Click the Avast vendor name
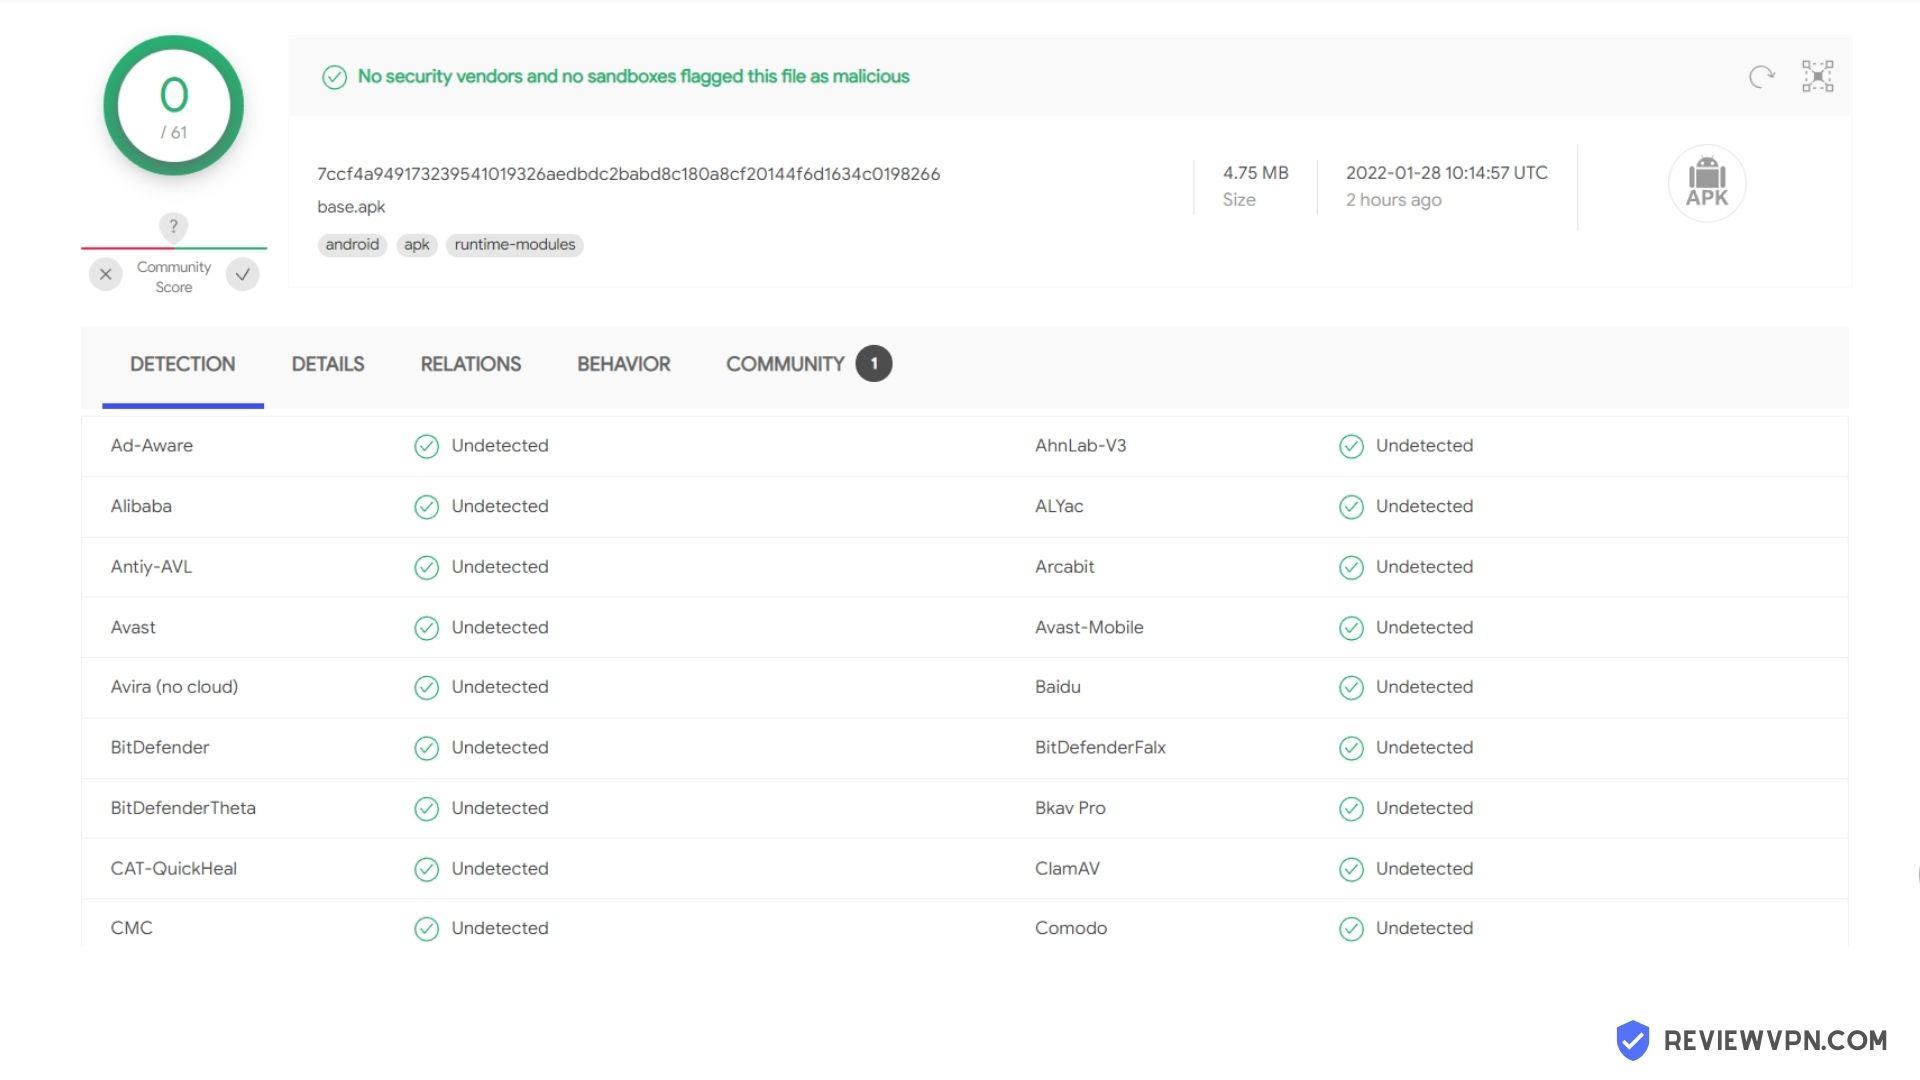 coord(133,628)
